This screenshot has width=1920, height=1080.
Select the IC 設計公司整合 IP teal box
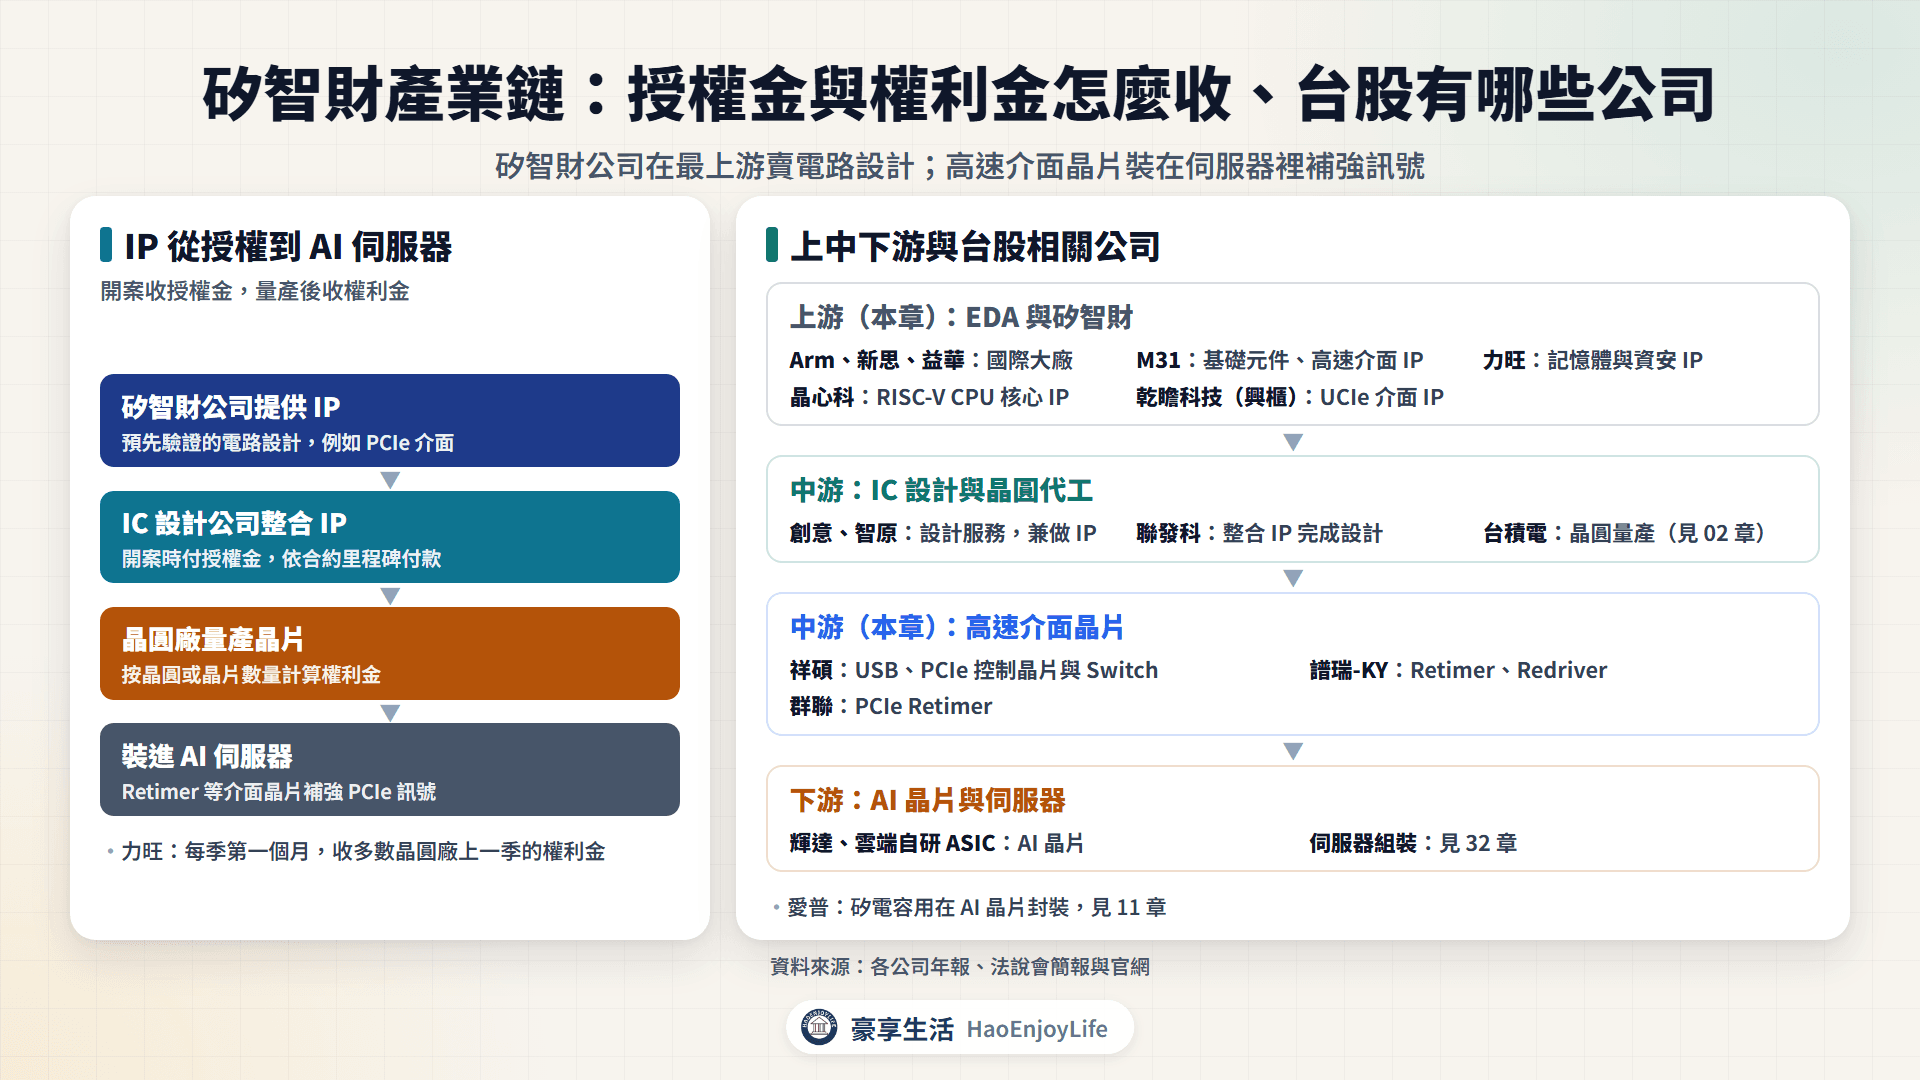pyautogui.click(x=390, y=537)
